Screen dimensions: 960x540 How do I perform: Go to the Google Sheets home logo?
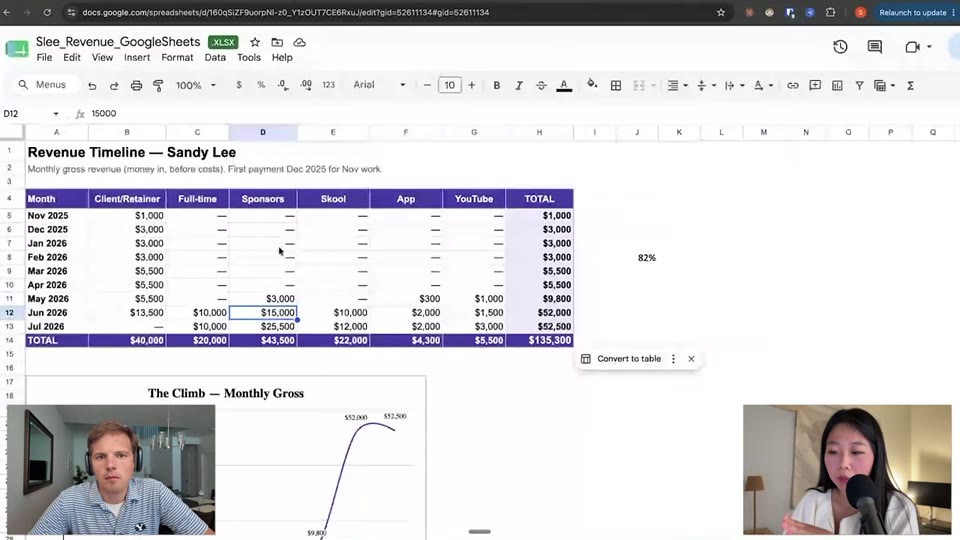coord(17,48)
